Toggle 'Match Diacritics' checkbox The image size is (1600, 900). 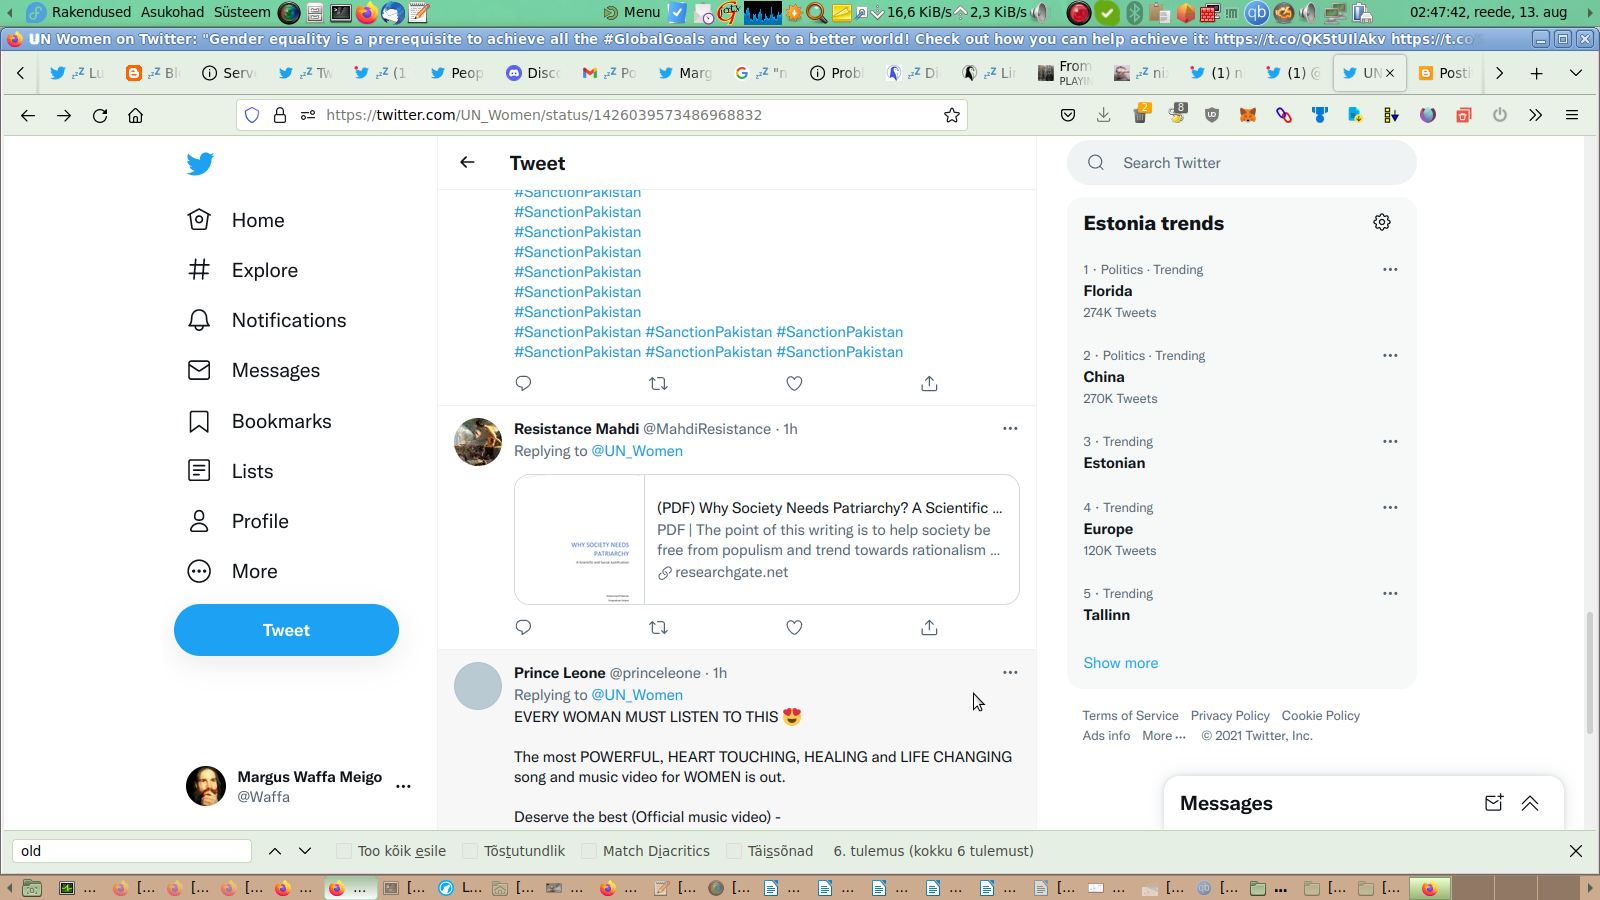point(589,851)
